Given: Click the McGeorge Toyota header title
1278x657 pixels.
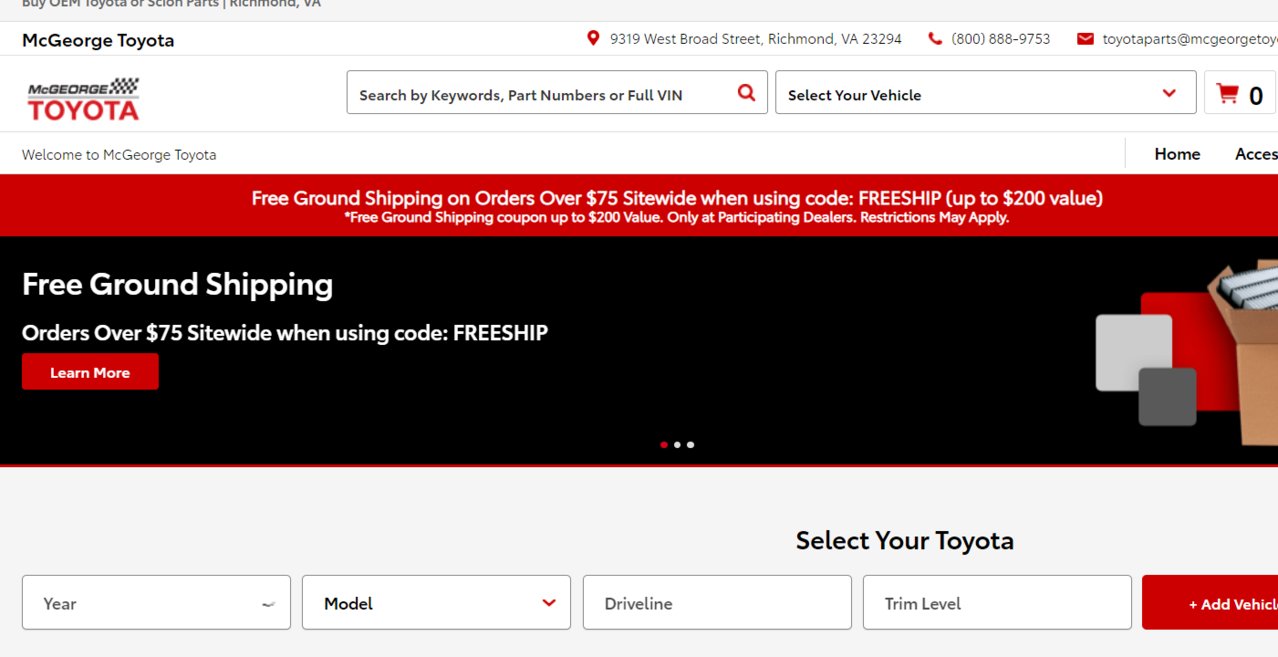Looking at the screenshot, I should tap(98, 40).
